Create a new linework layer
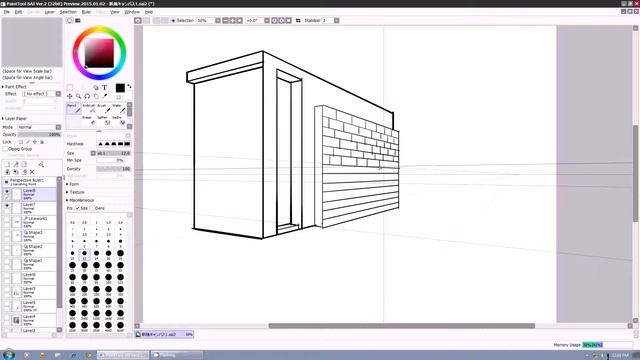 16,164
